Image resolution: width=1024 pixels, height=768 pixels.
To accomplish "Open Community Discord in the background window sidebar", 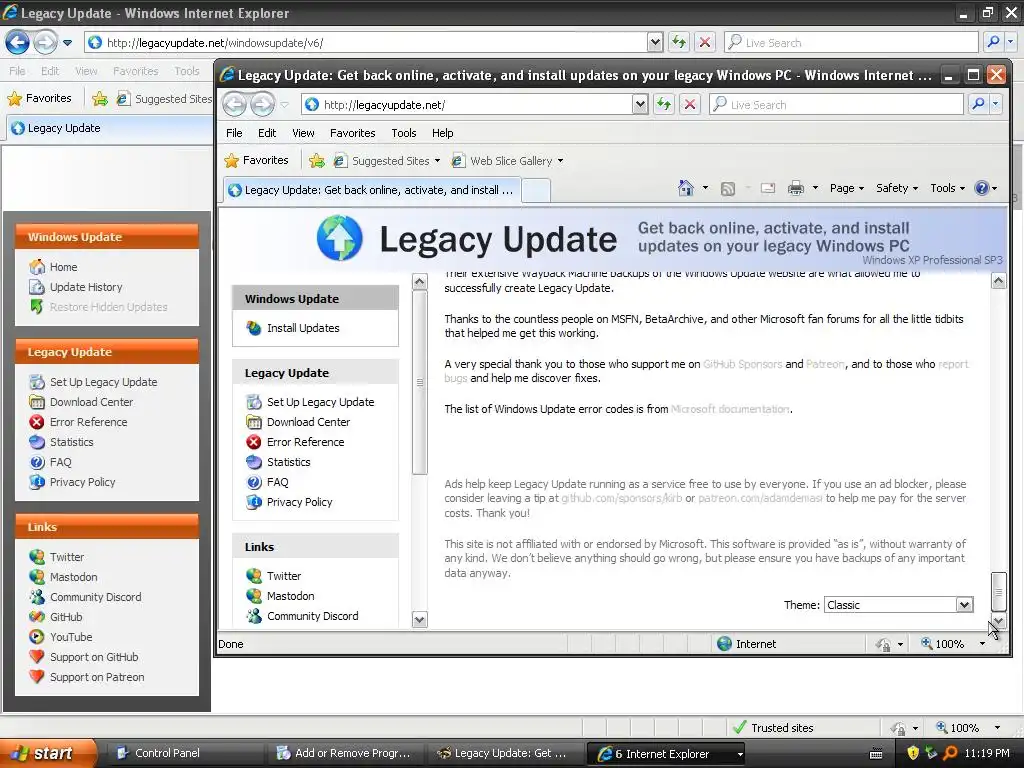I will pyautogui.click(x=96, y=597).
